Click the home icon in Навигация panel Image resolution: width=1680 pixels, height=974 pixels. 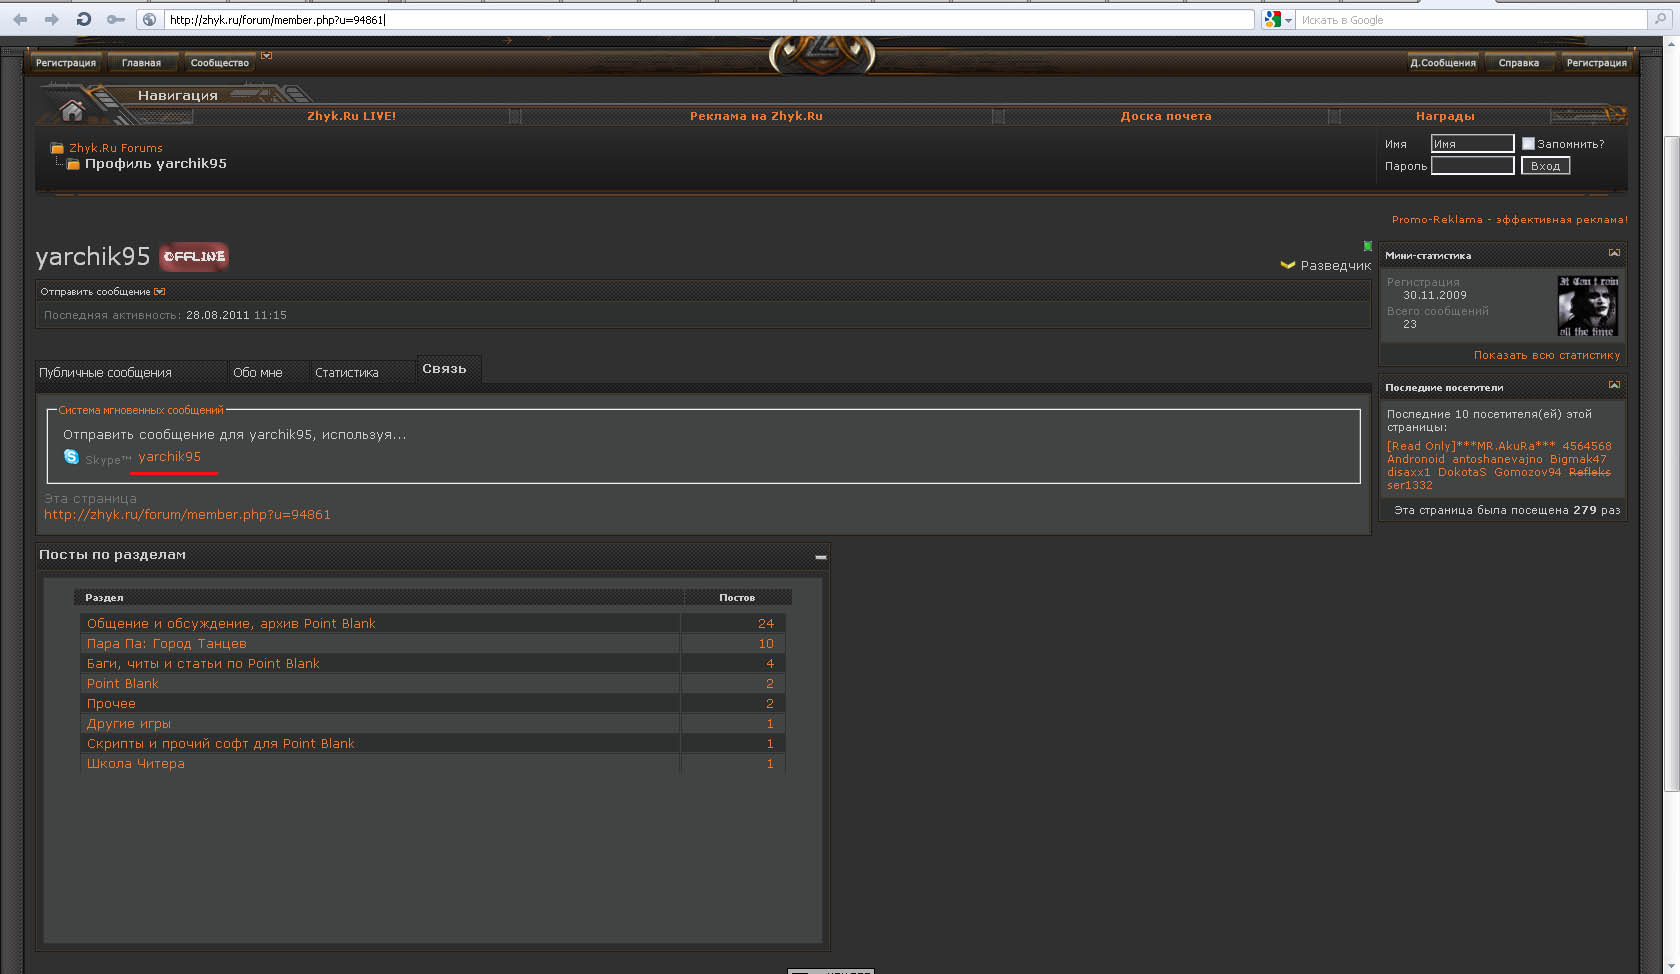tap(71, 109)
